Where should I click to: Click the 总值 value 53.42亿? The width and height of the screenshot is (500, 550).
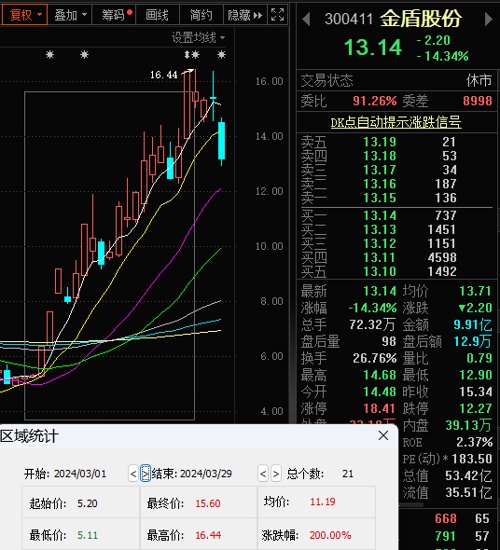tap(469, 476)
